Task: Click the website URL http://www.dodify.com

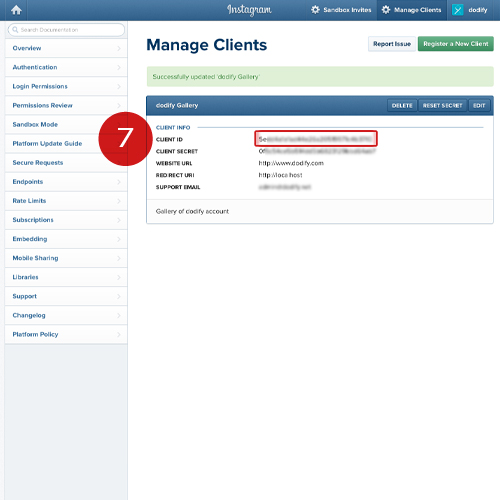Action: pyautogui.click(x=291, y=163)
